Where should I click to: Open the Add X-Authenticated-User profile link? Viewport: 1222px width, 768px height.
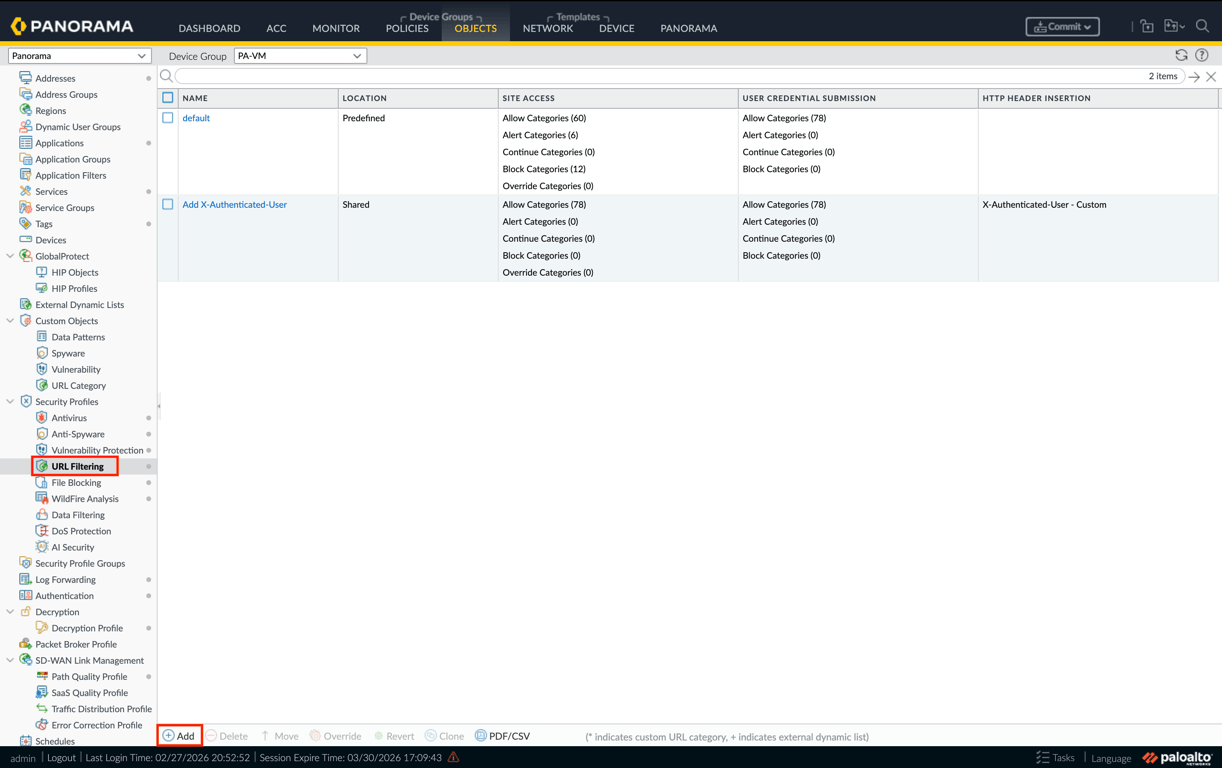coord(234,204)
